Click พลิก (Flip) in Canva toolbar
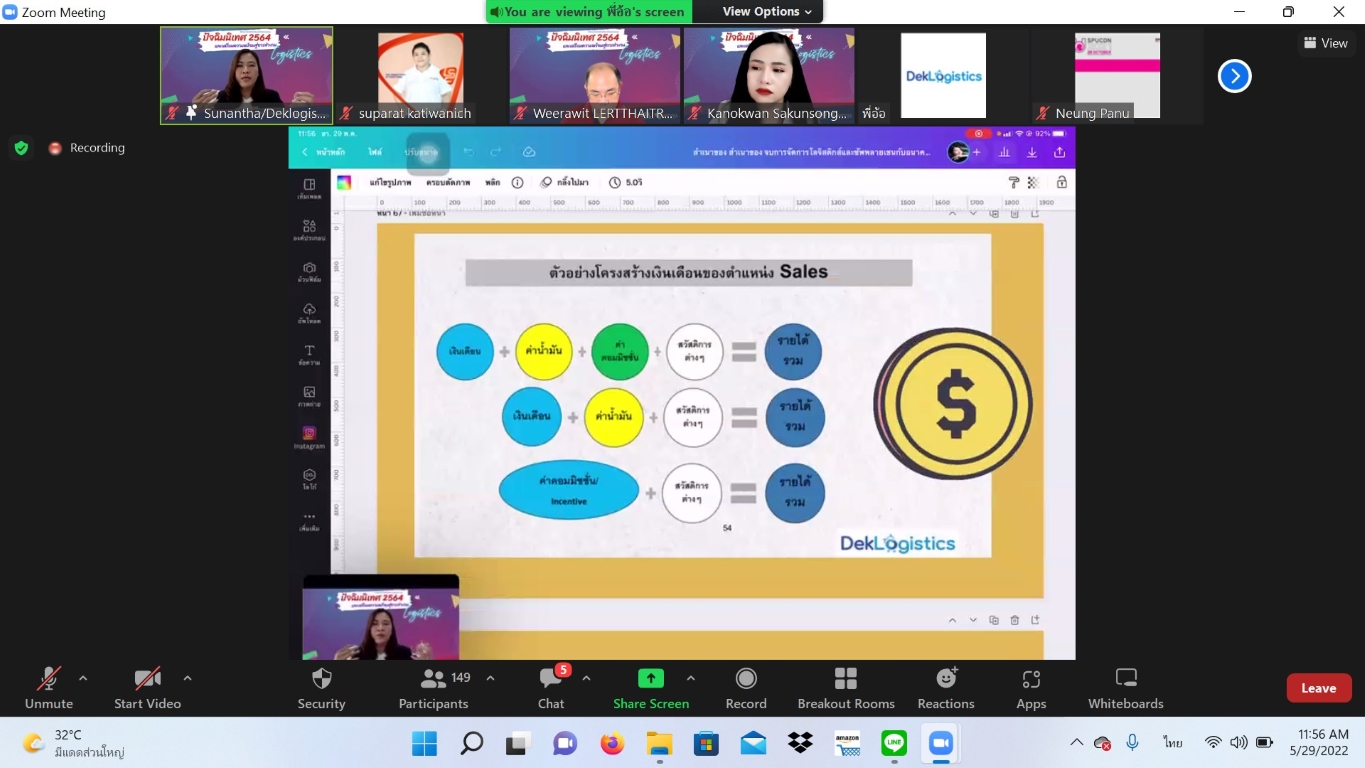Screen dimensions: 1365x768 [493, 183]
